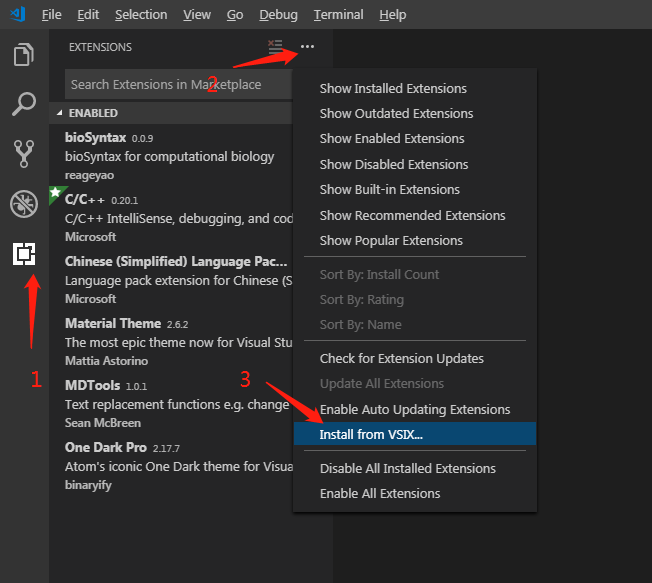Open the Go menu
652x583 pixels.
235,15
